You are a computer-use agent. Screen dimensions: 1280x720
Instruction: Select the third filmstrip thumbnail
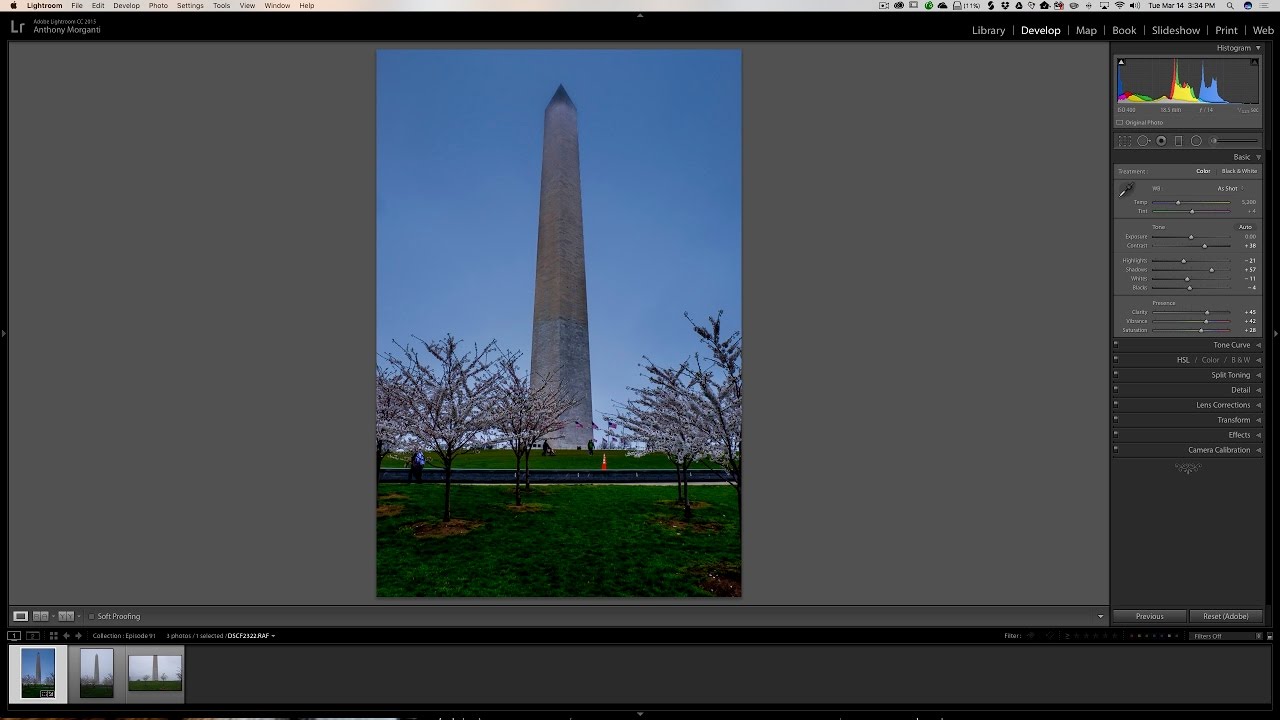[155, 673]
